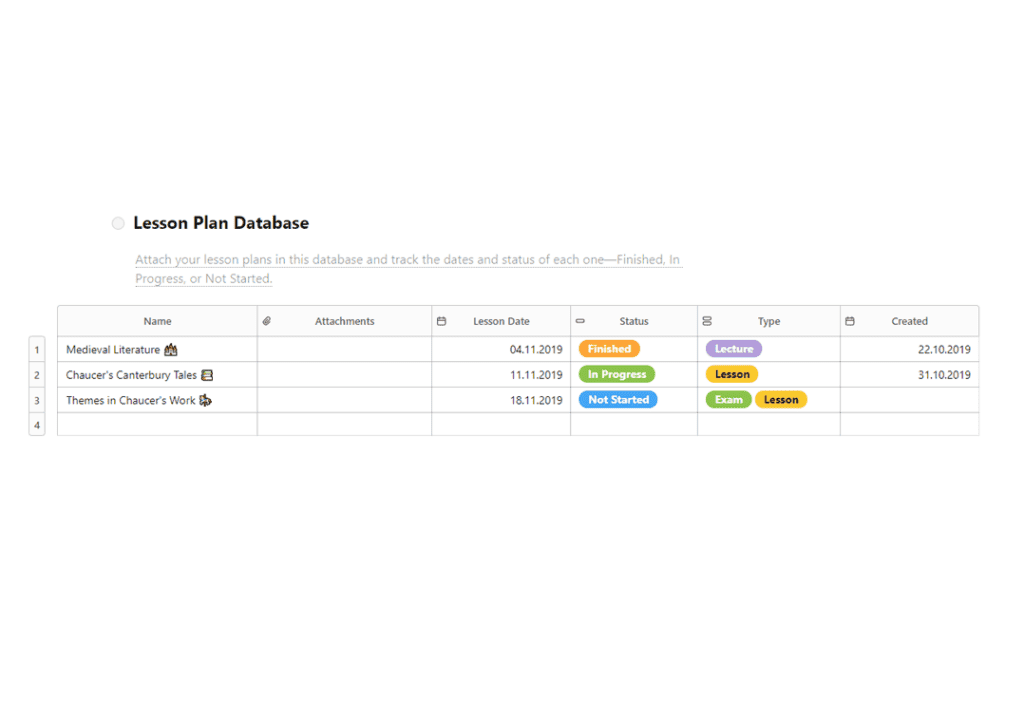Click the scroll emoji after Canterbury Tales
This screenshot has height=722, width=1024.
coord(207,375)
